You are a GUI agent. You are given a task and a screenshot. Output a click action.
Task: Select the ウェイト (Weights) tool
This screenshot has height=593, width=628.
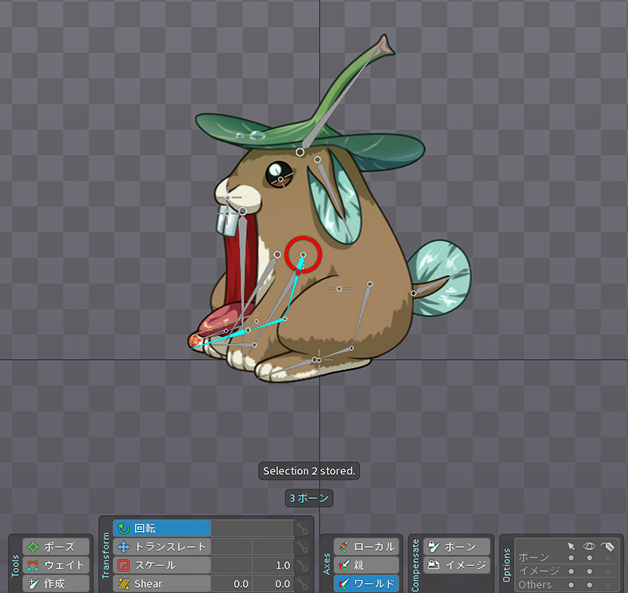click(x=56, y=565)
